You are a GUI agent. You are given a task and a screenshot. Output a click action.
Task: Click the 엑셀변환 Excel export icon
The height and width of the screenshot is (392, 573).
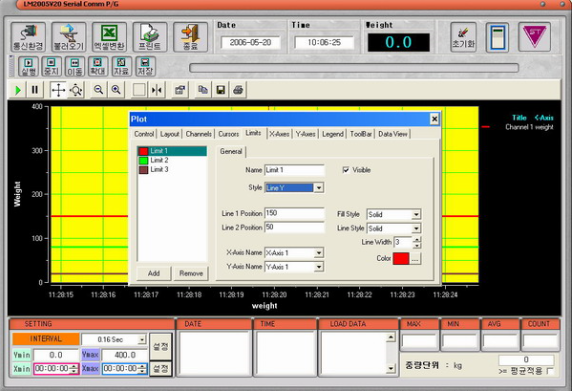(109, 37)
